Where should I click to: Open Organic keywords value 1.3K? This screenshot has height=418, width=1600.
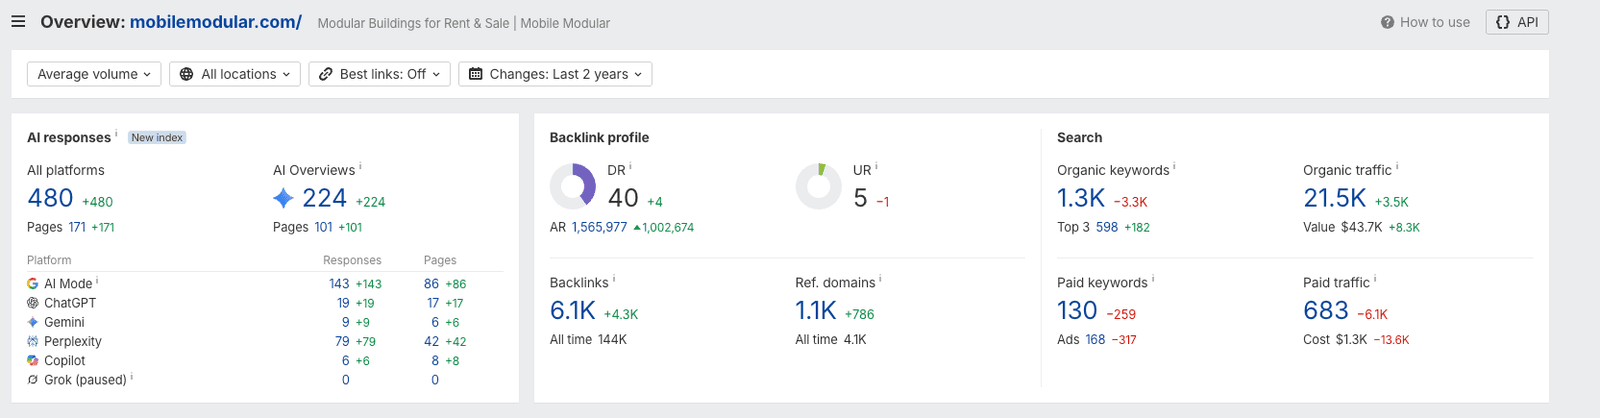[1081, 199]
